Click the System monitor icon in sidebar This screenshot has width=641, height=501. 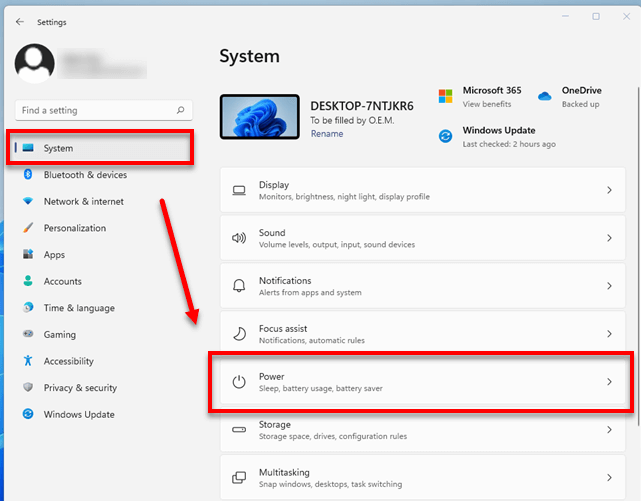click(x=28, y=148)
